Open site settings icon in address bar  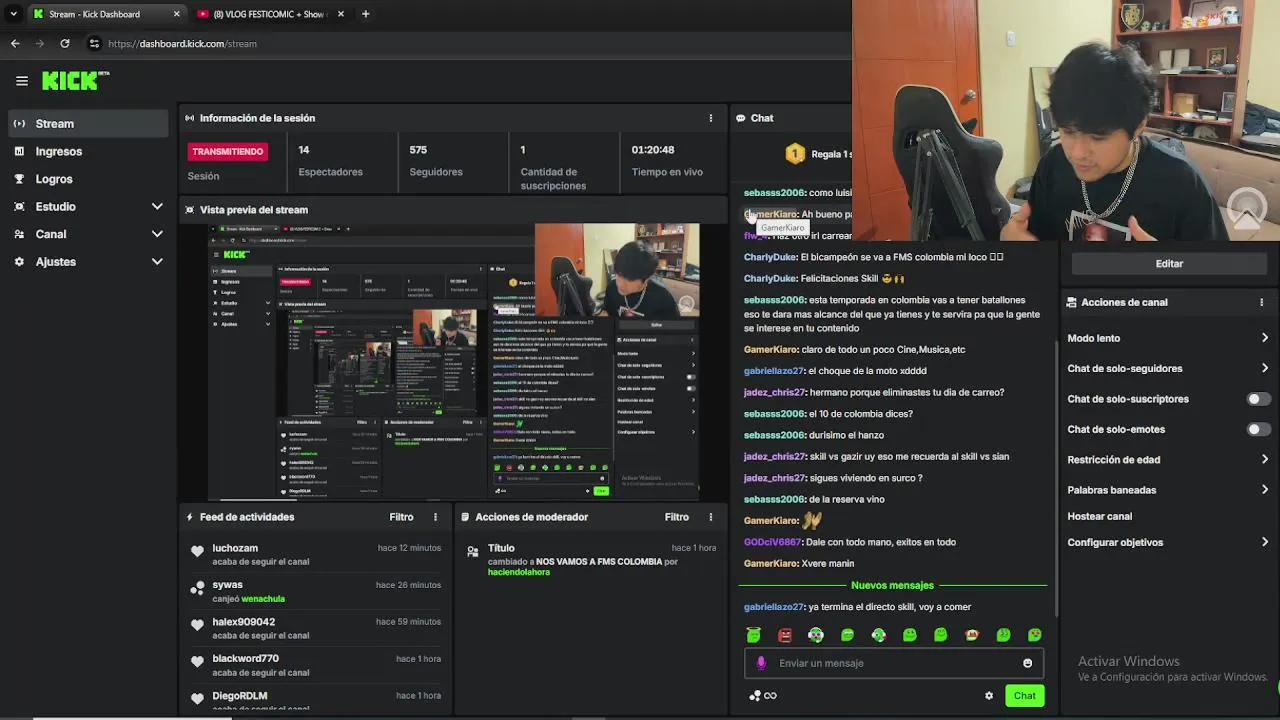[94, 43]
